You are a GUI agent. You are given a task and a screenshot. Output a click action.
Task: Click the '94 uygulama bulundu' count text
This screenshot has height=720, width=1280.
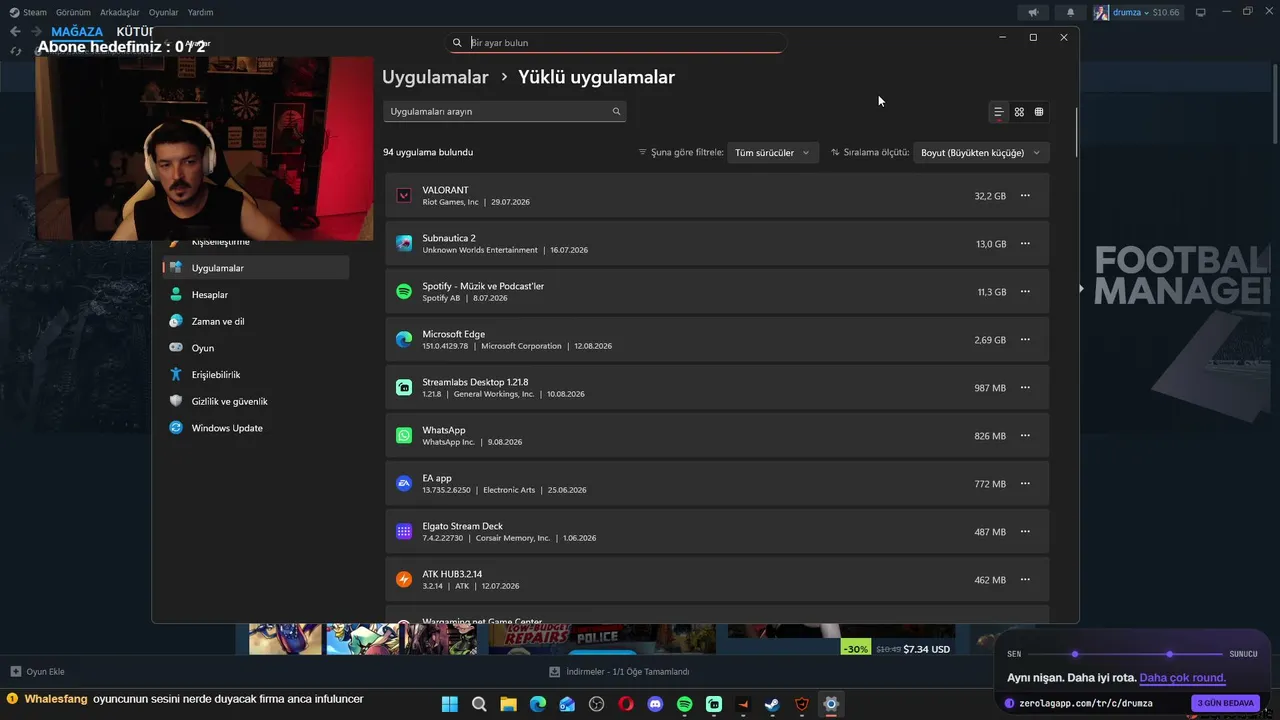(x=428, y=153)
